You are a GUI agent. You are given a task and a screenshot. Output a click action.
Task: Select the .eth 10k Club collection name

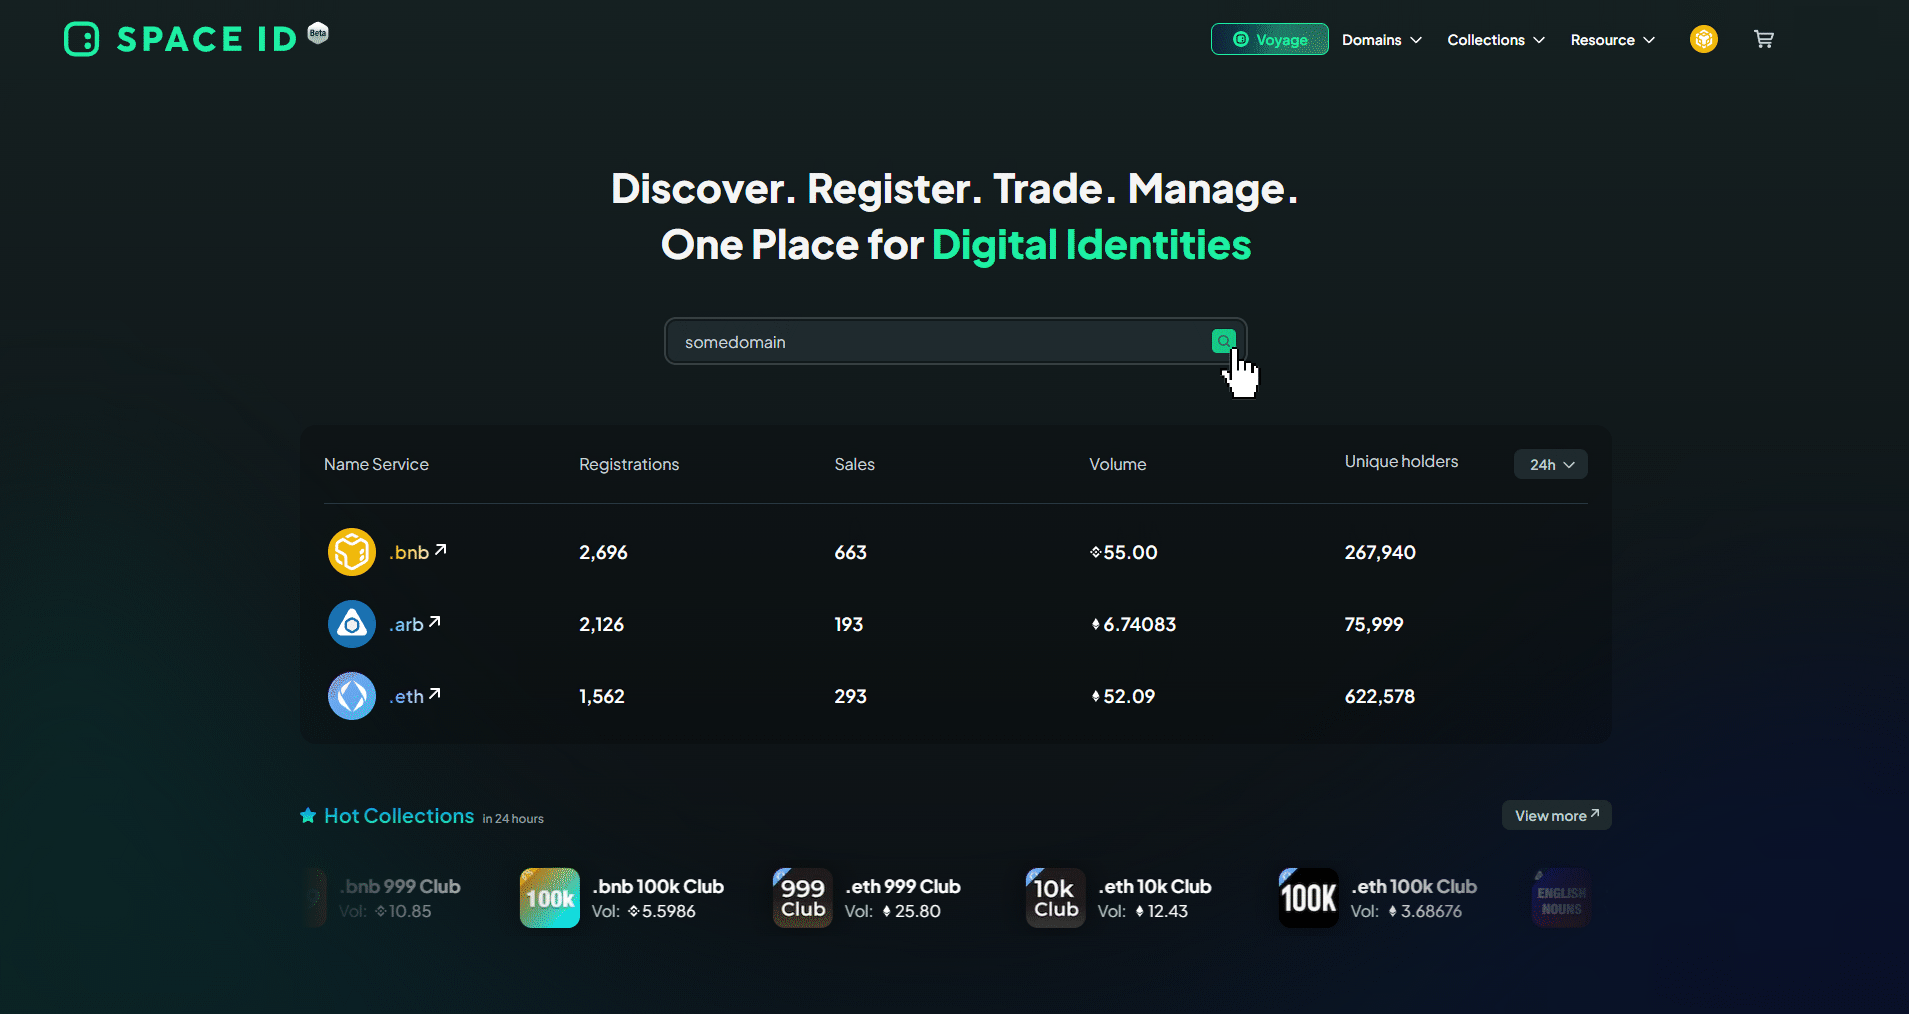pyautogui.click(x=1155, y=886)
